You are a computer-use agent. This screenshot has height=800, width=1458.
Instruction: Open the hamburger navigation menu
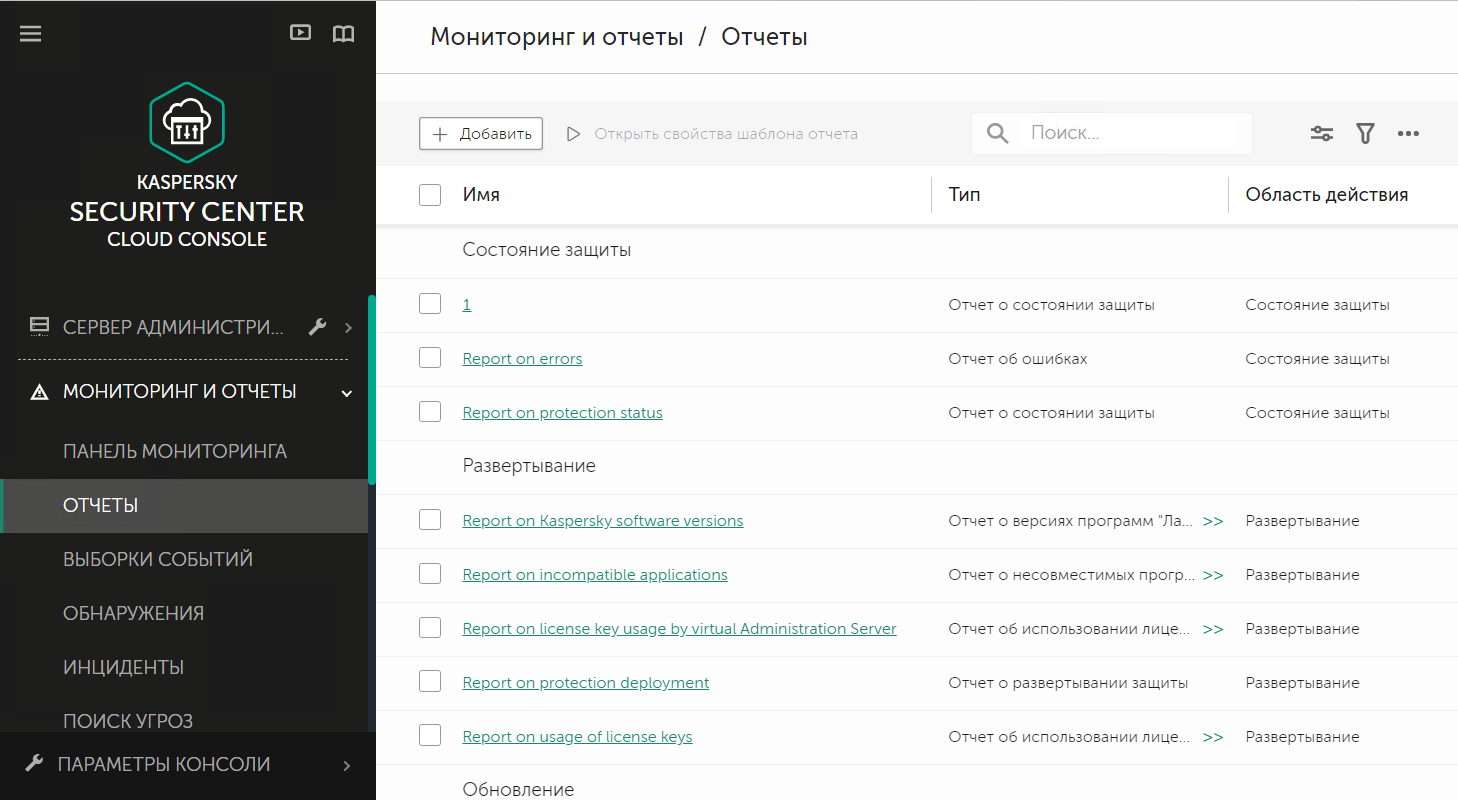31,33
